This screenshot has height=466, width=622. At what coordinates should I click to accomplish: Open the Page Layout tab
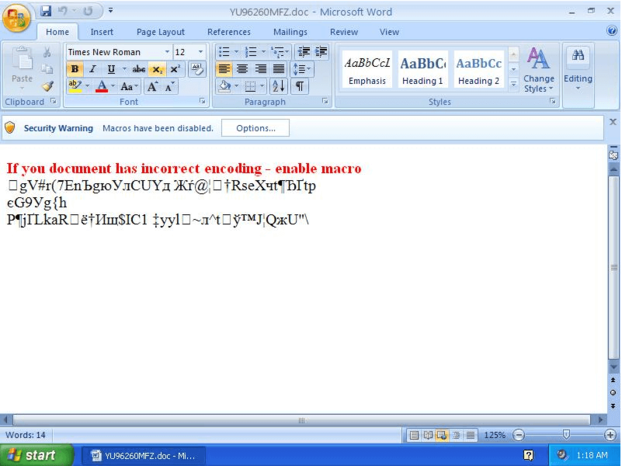(160, 32)
